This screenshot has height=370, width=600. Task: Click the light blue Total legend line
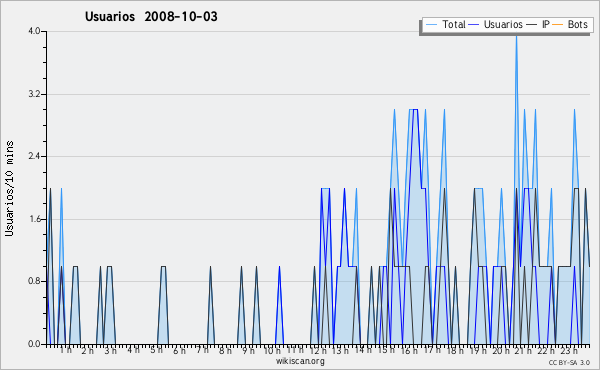tap(431, 25)
